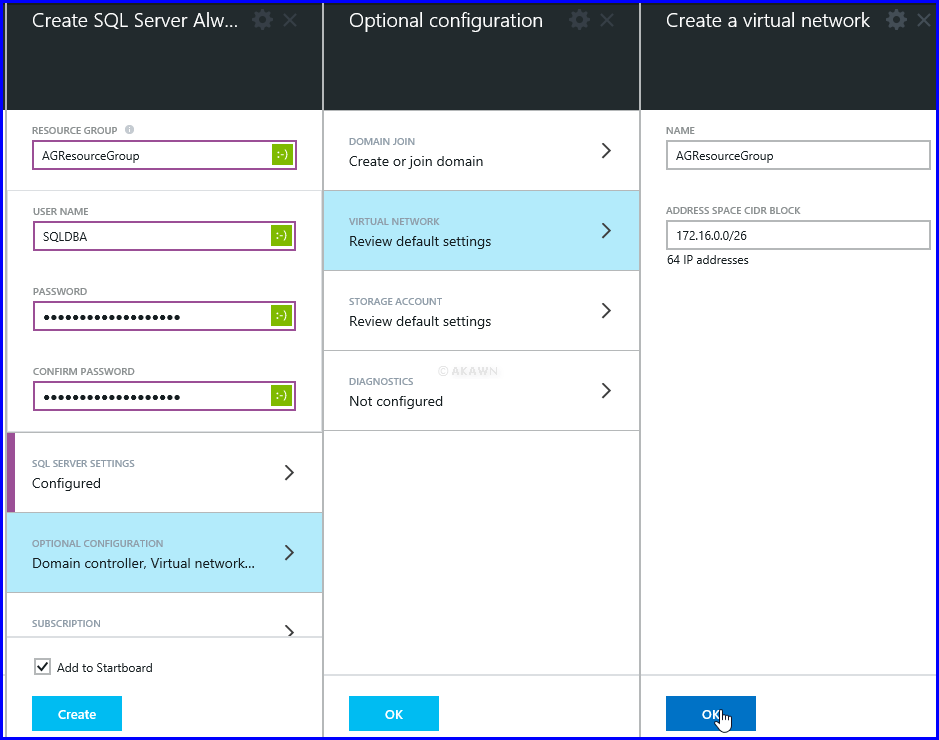Click the smiley validation icon in Password field

point(281,316)
